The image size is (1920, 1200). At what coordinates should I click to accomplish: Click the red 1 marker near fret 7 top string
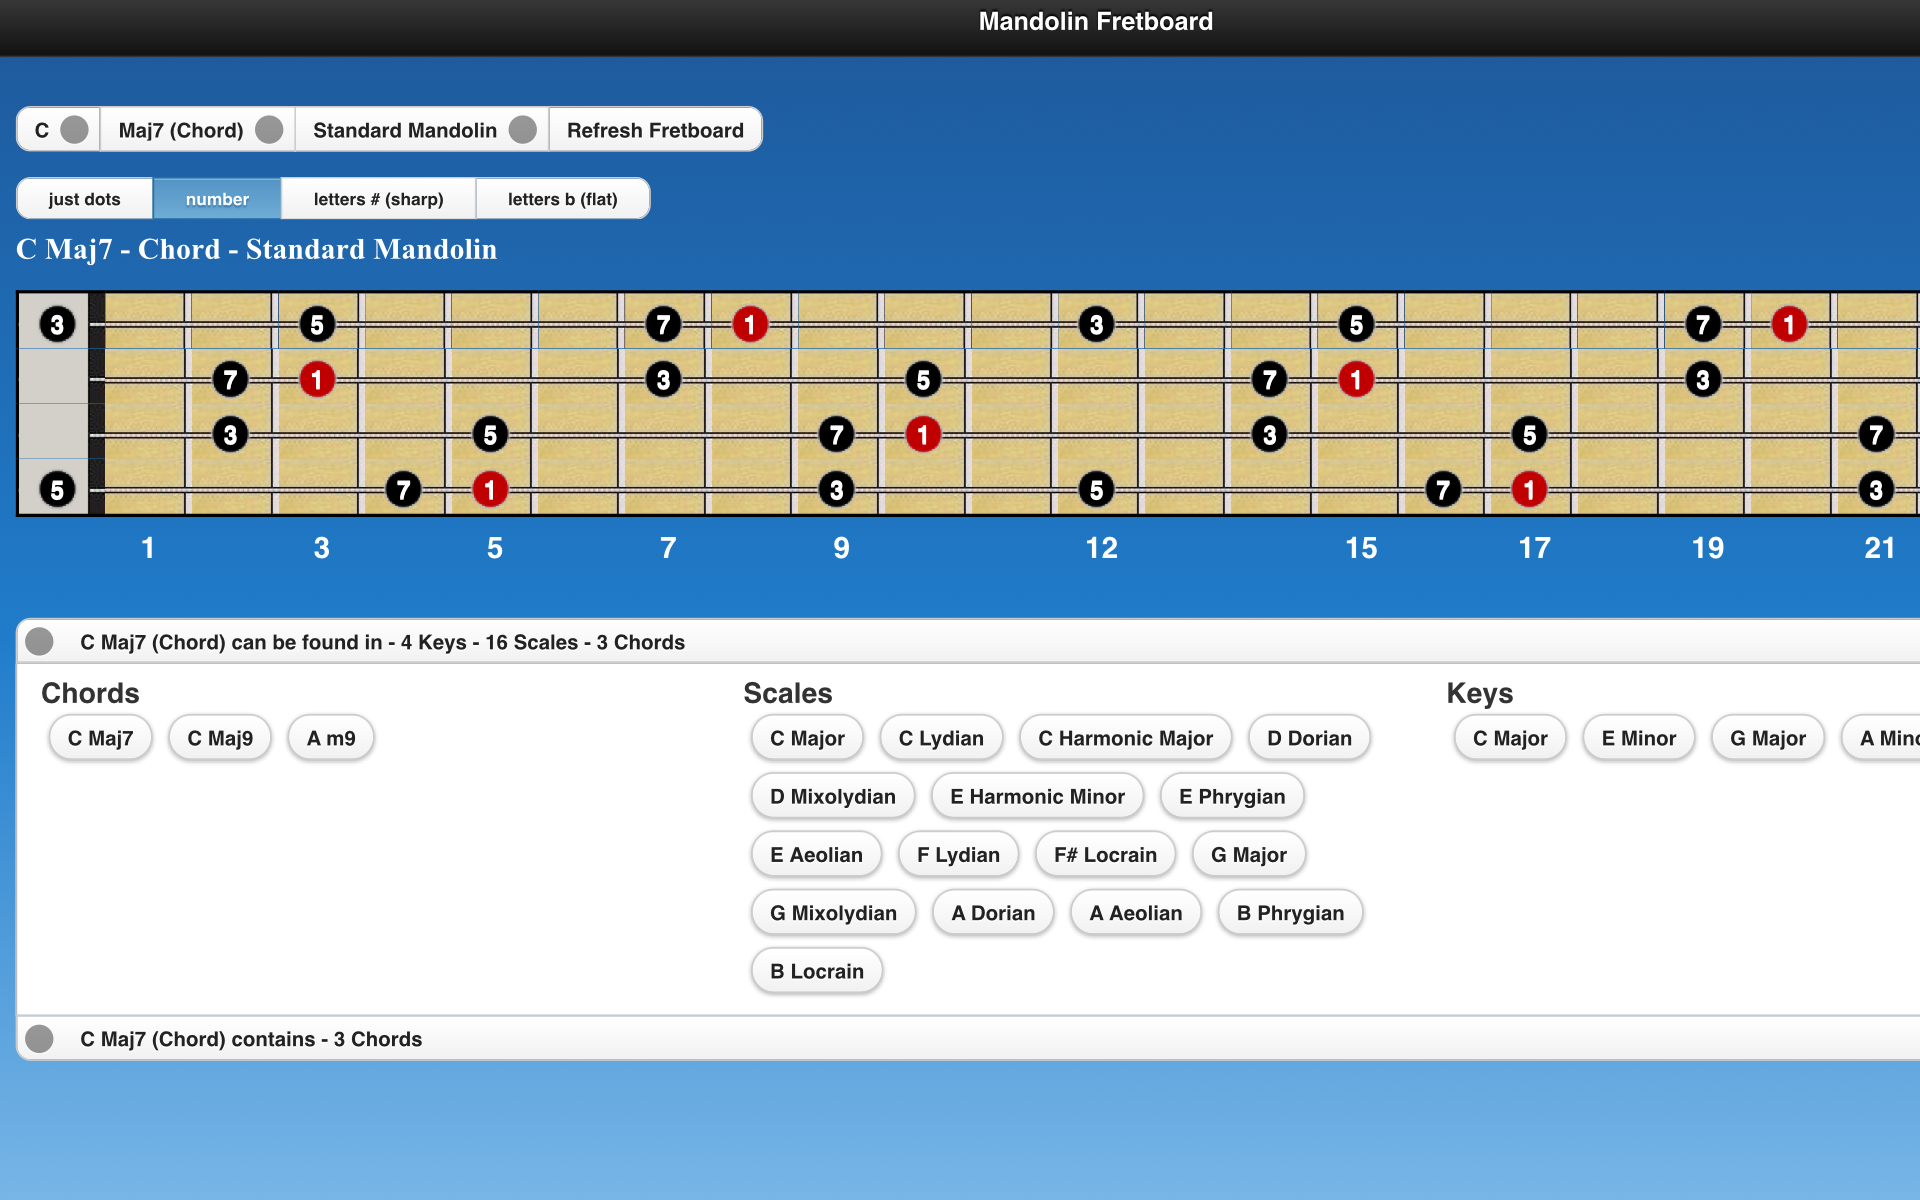(x=750, y=323)
